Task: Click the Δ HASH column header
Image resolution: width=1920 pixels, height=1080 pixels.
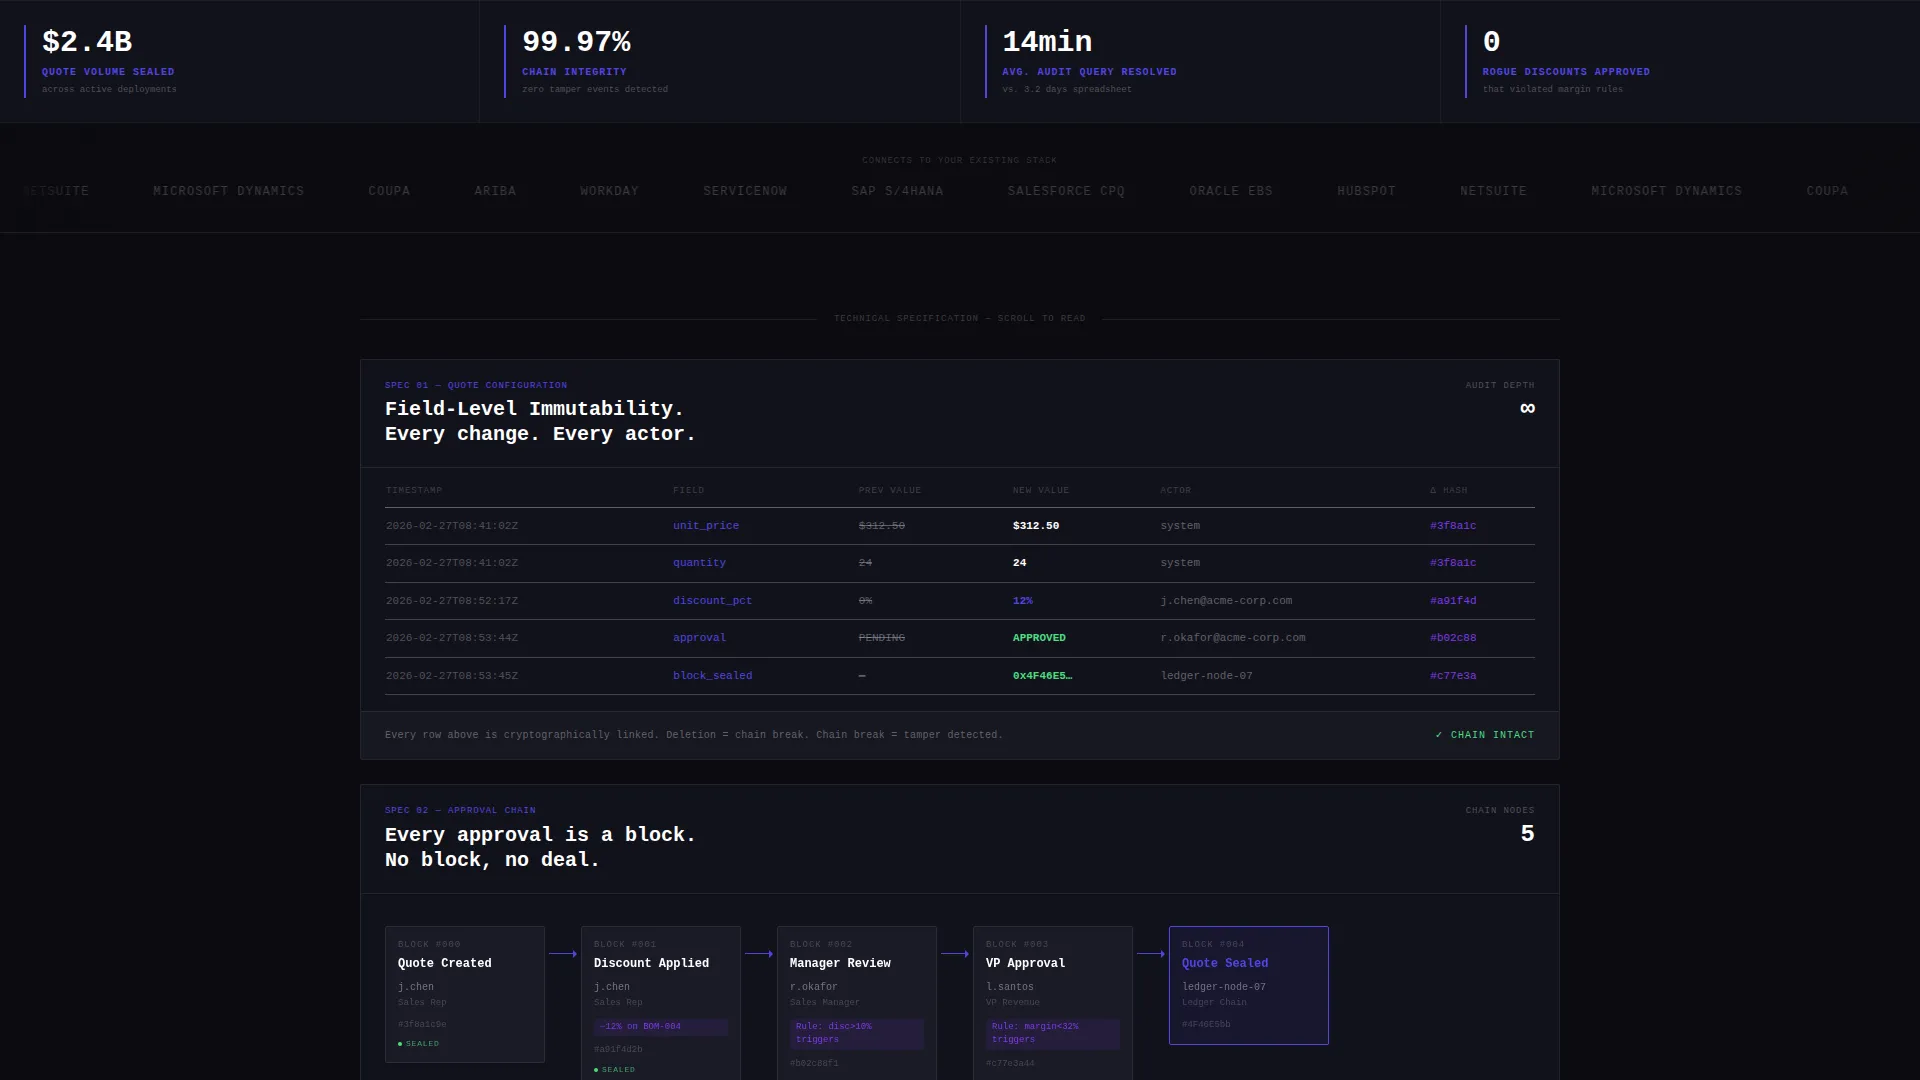Action: tap(1449, 490)
